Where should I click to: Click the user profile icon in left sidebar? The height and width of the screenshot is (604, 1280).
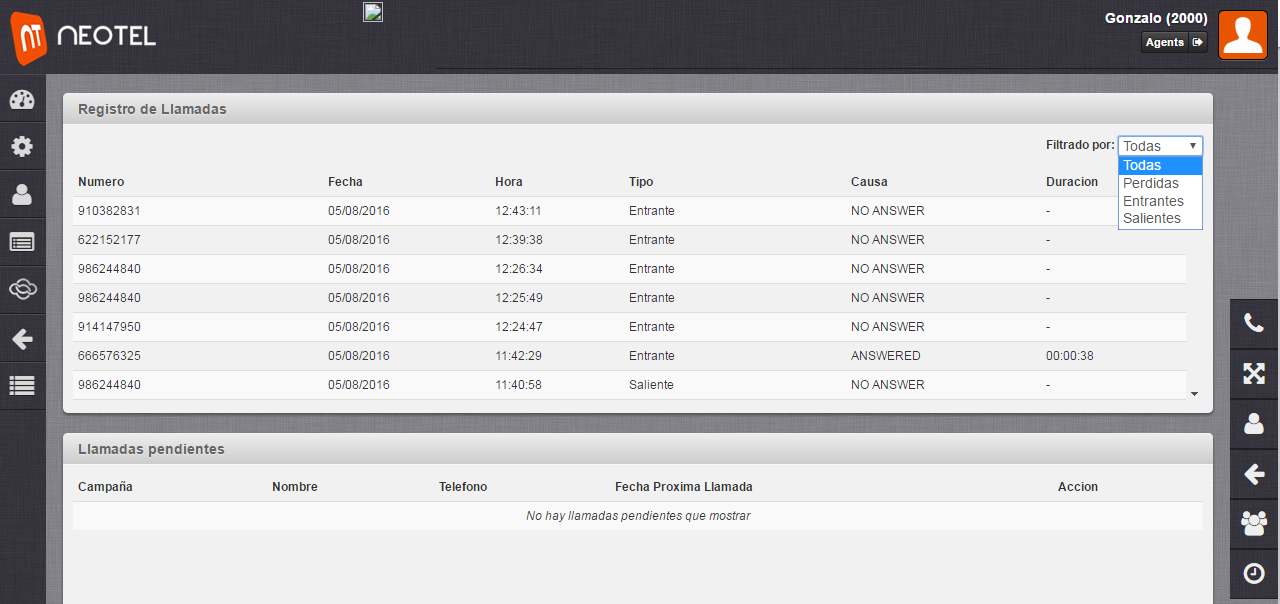(x=22, y=194)
